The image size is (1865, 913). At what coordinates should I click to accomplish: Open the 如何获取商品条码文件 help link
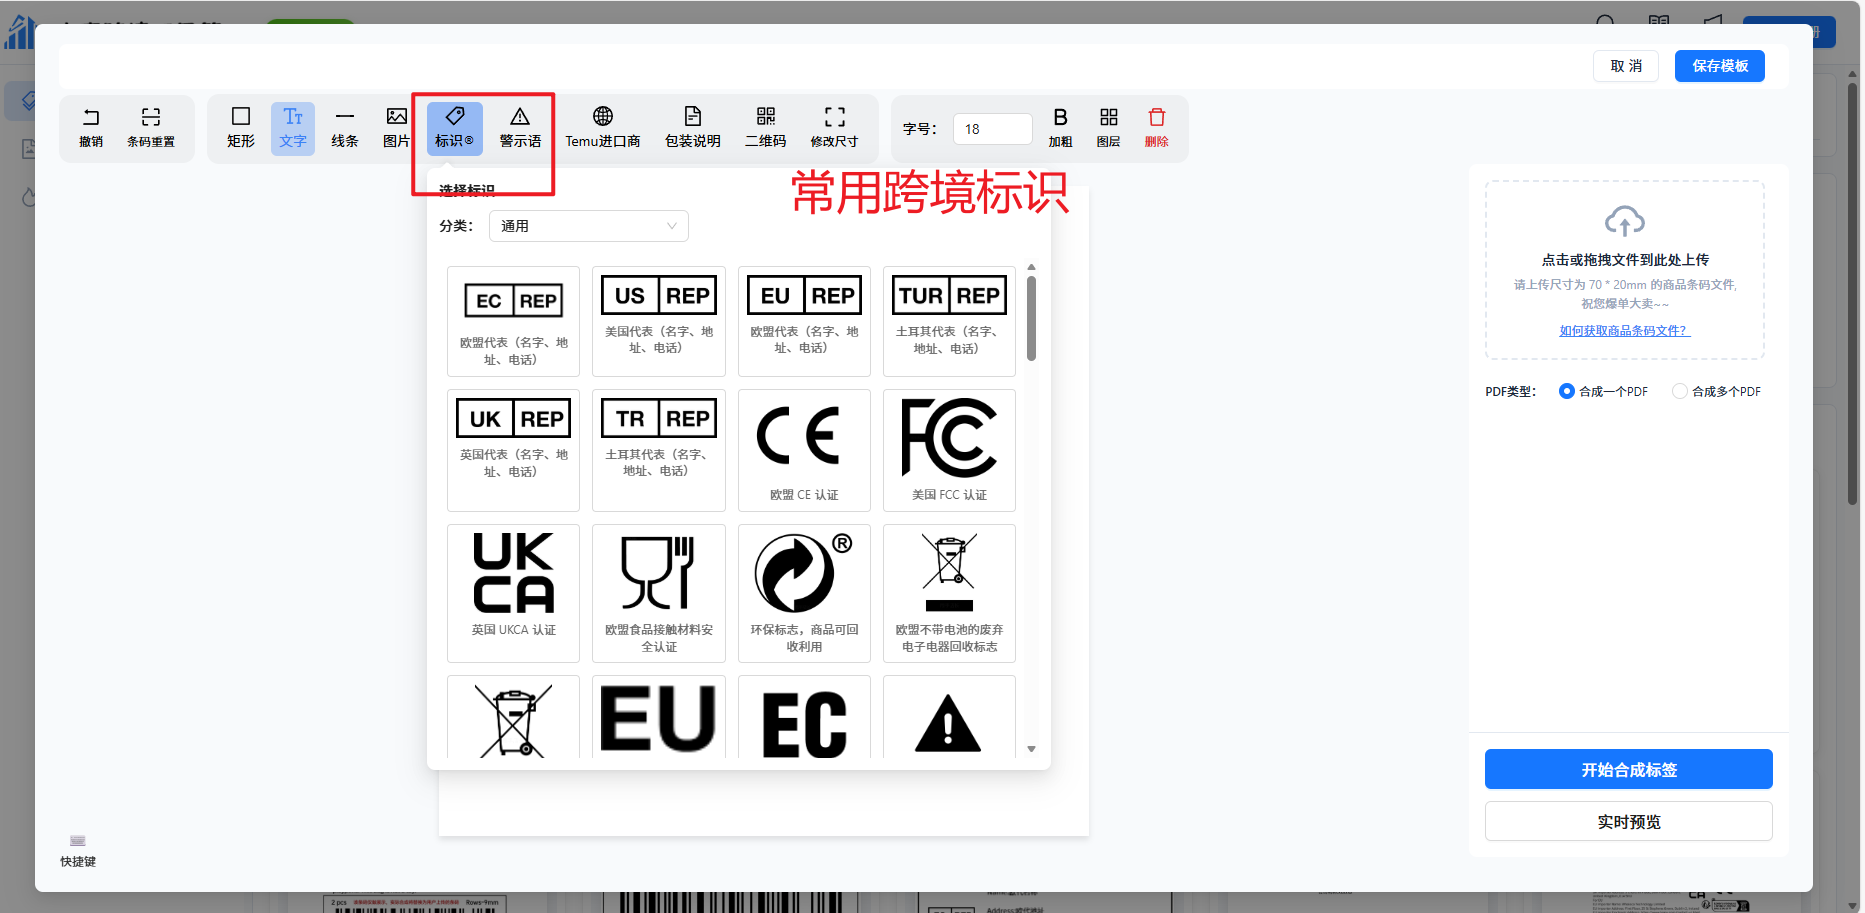point(1625,331)
